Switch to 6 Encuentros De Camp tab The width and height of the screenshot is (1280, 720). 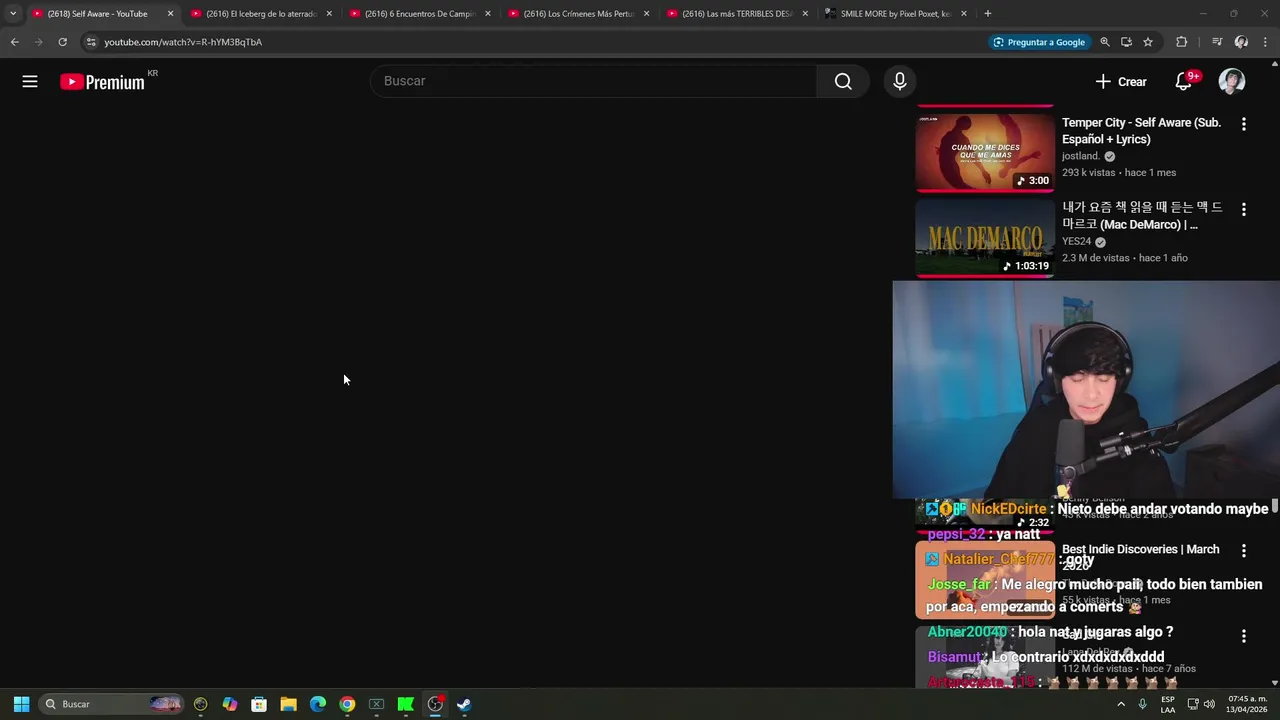tap(419, 14)
